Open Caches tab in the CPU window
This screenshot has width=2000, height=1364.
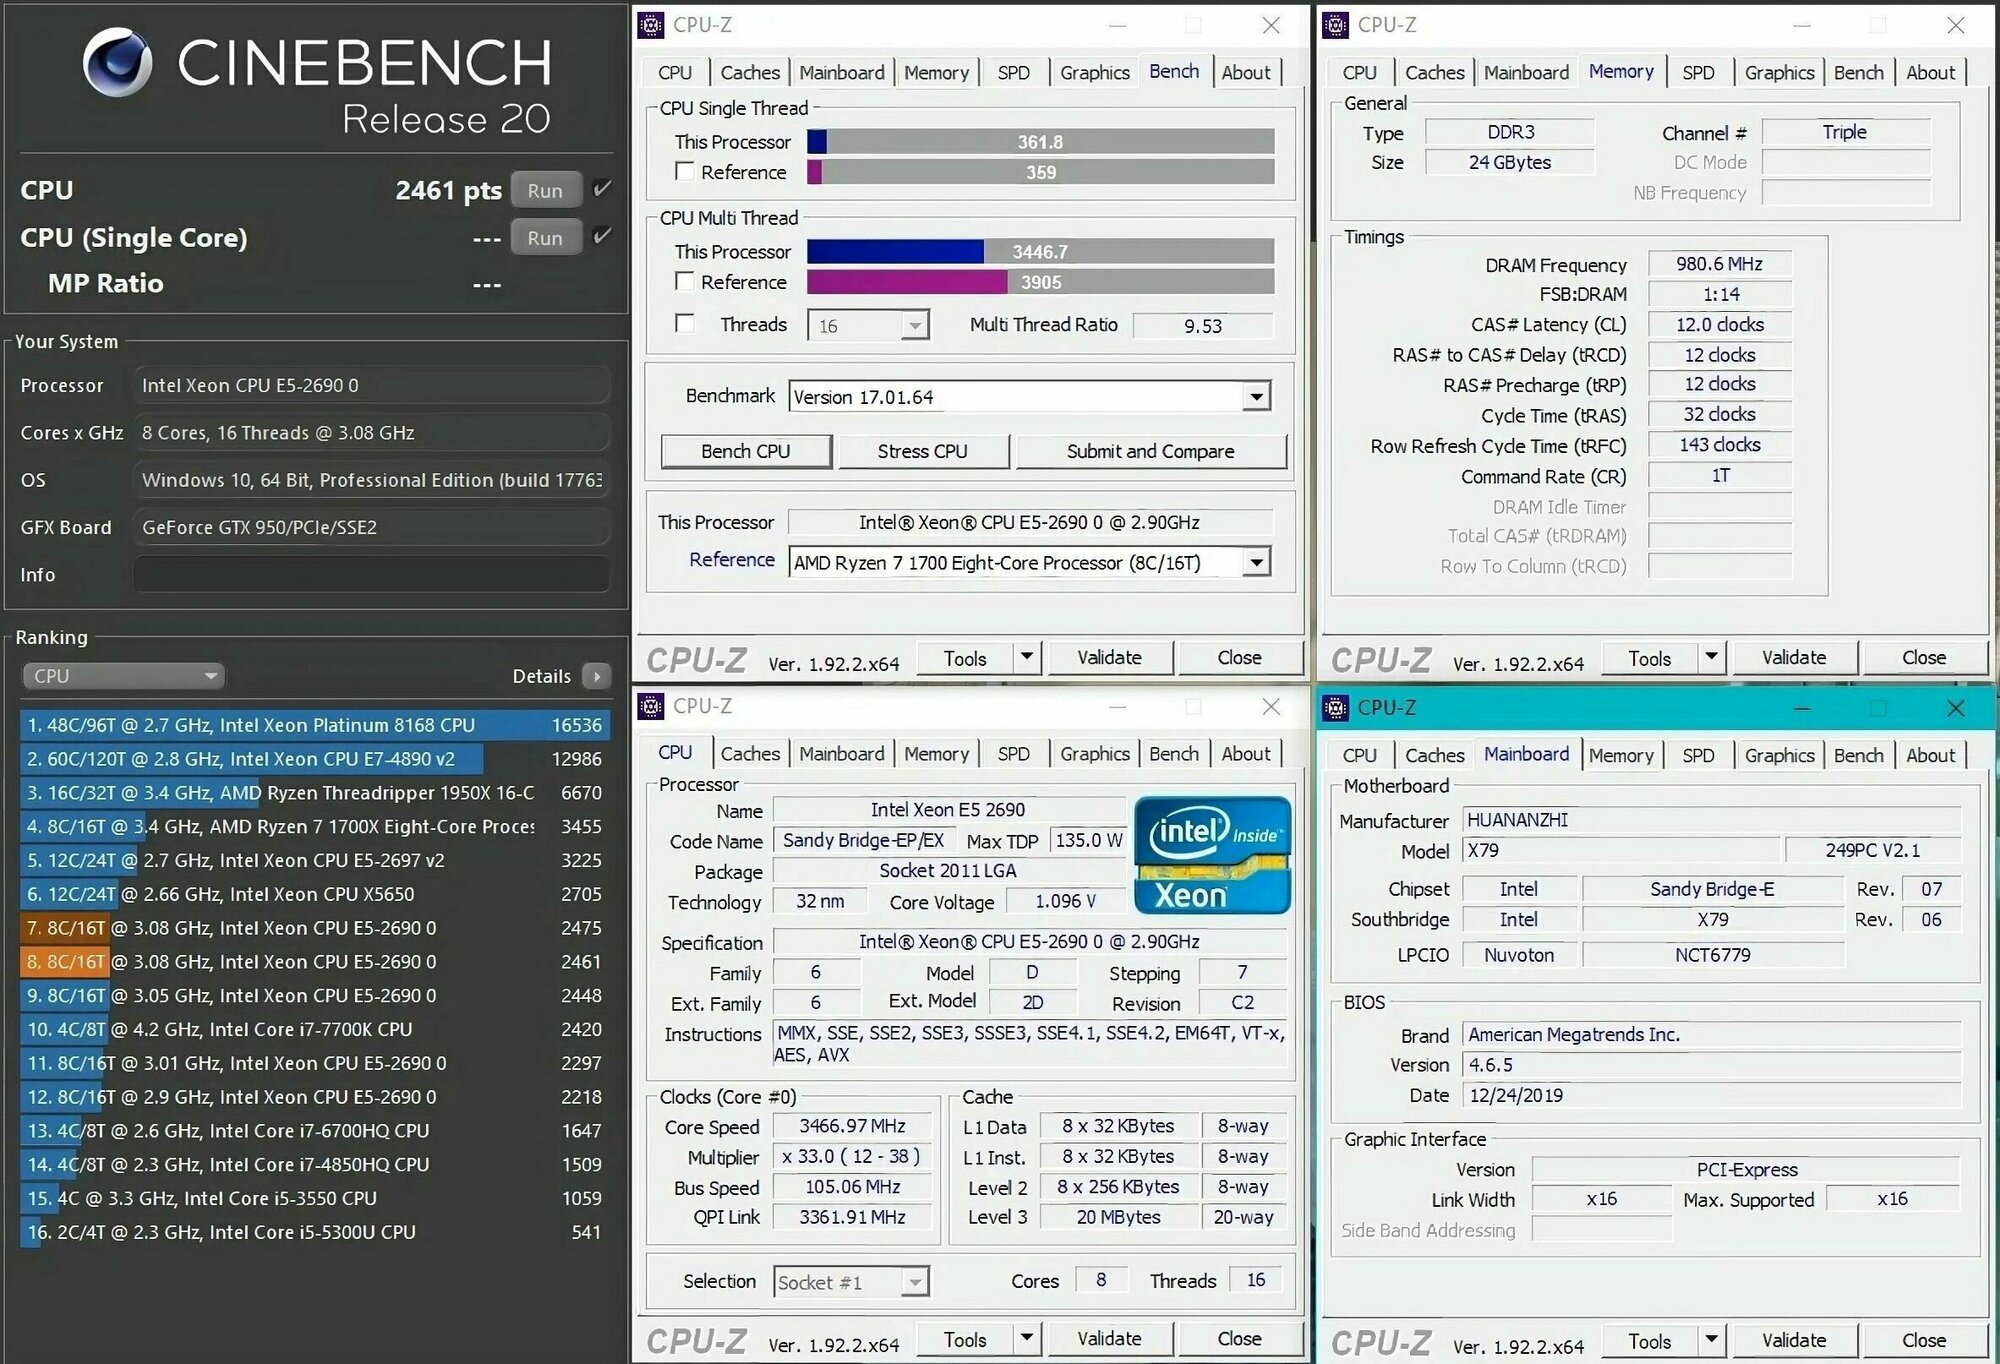click(749, 753)
